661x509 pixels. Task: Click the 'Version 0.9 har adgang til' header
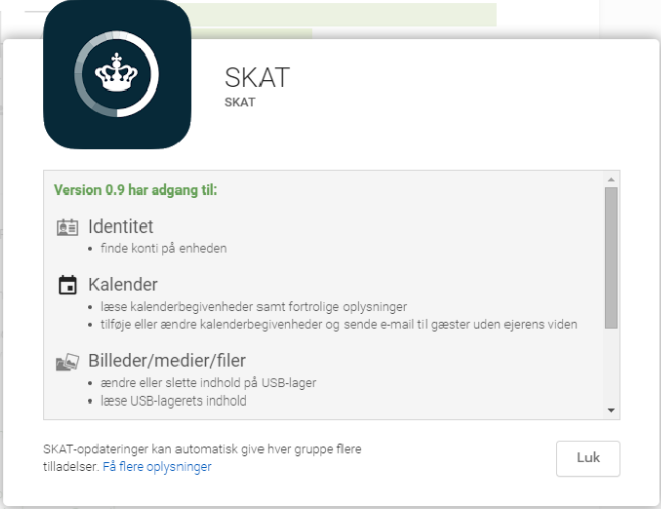coord(135,190)
